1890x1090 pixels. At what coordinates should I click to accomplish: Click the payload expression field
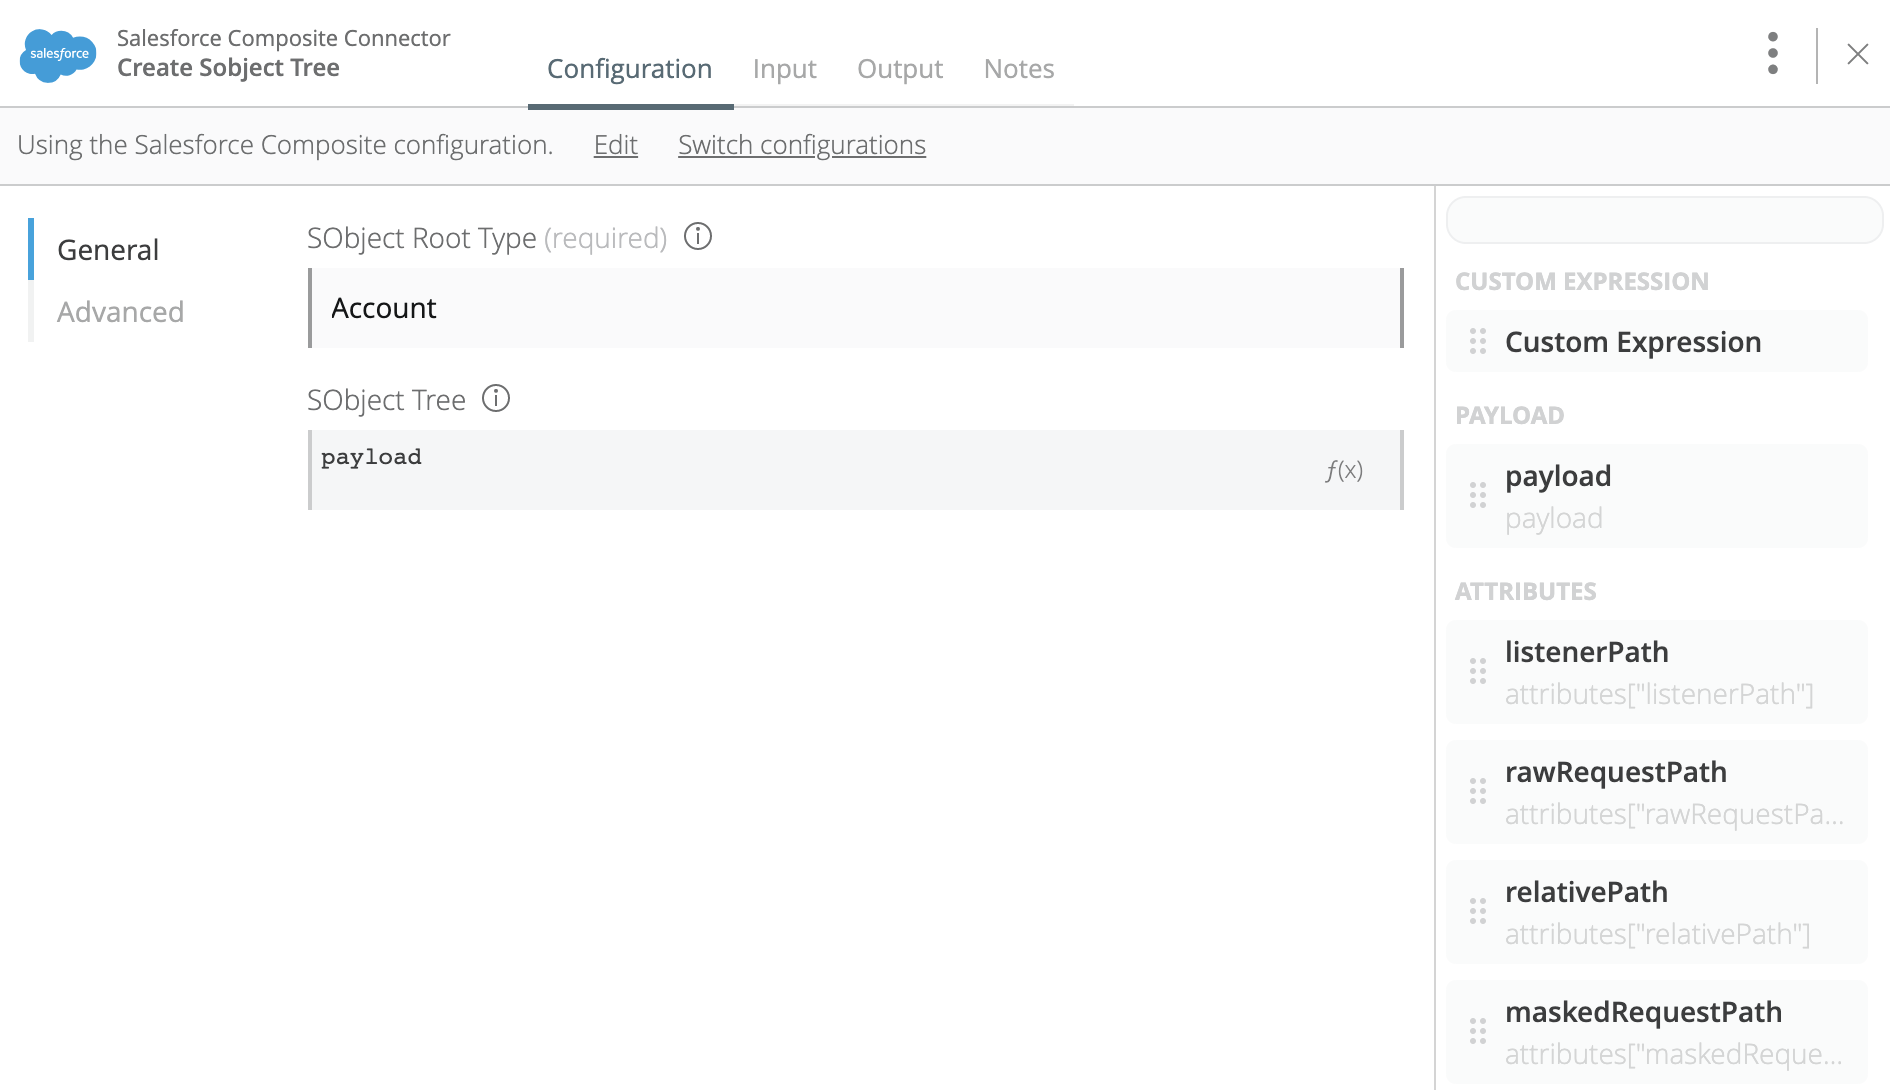pos(700,457)
